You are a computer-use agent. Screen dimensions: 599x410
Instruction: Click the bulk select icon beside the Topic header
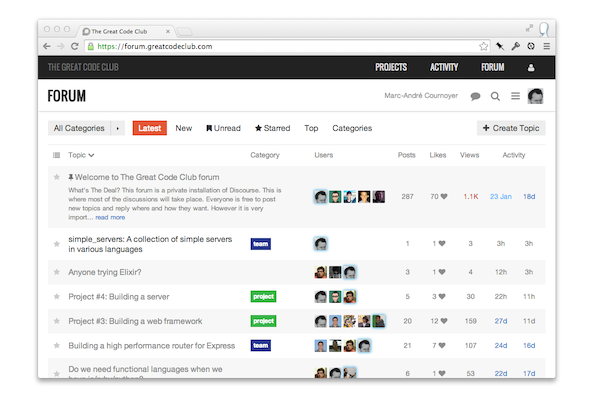pyautogui.click(x=57, y=155)
